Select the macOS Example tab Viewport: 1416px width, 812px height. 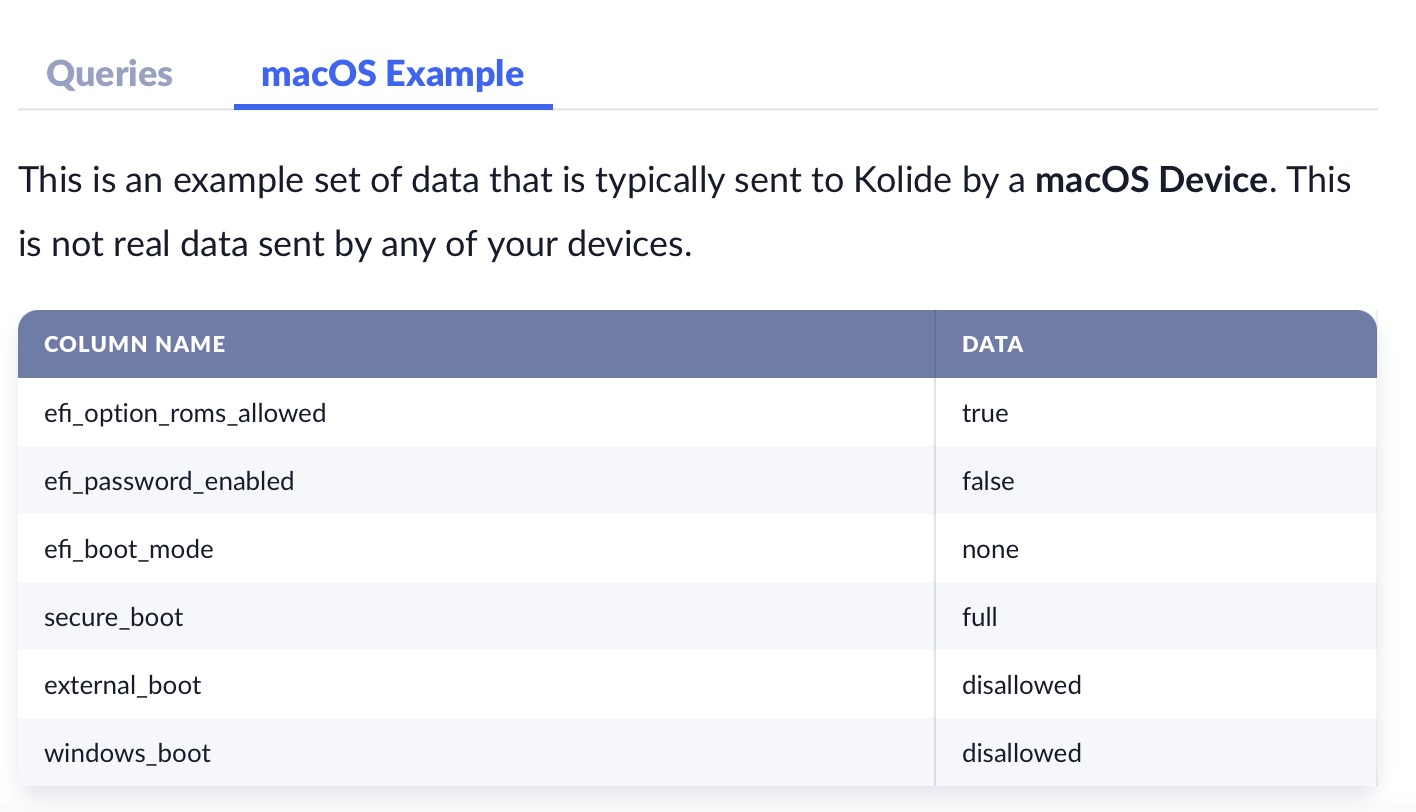[x=392, y=74]
